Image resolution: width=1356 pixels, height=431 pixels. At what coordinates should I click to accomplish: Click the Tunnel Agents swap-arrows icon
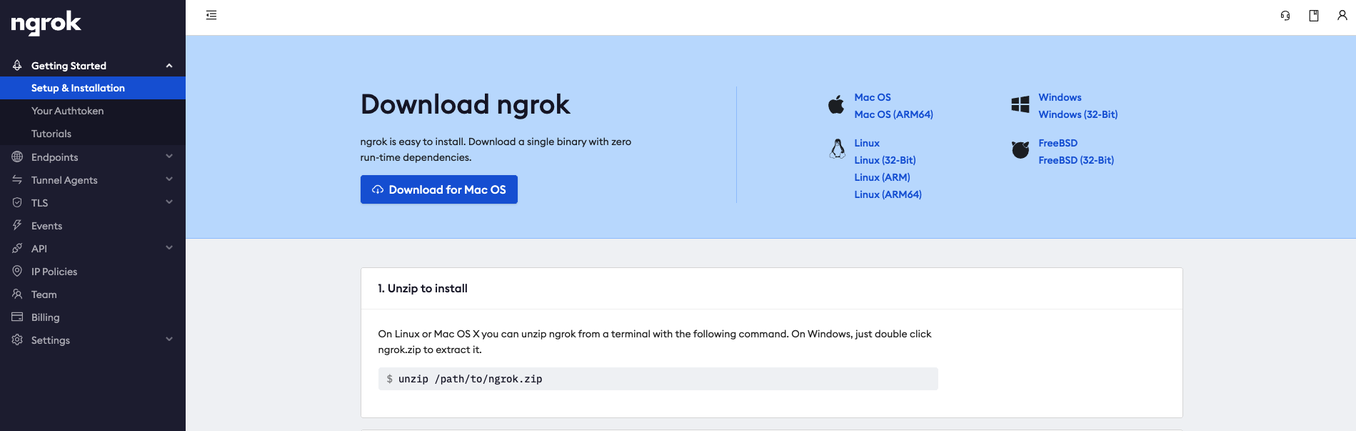tap(17, 180)
